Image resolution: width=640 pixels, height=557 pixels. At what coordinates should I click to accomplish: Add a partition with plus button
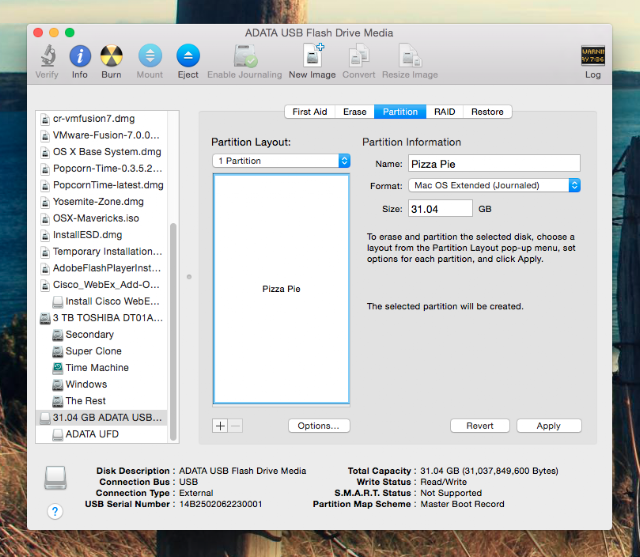tap(220, 426)
